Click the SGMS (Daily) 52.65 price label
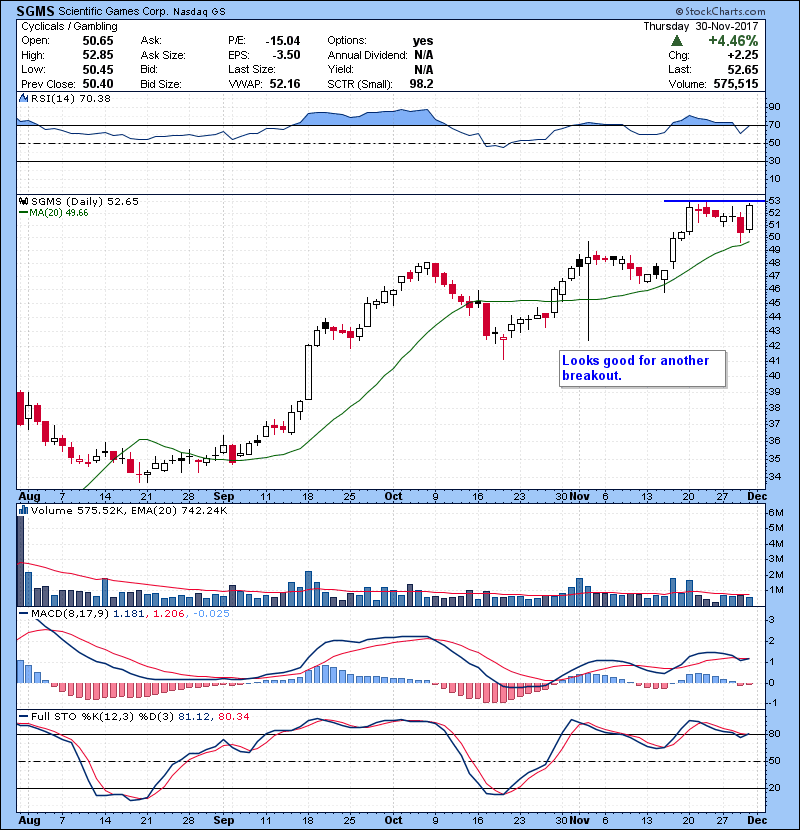Viewport: 800px width, 830px height. click(x=85, y=202)
